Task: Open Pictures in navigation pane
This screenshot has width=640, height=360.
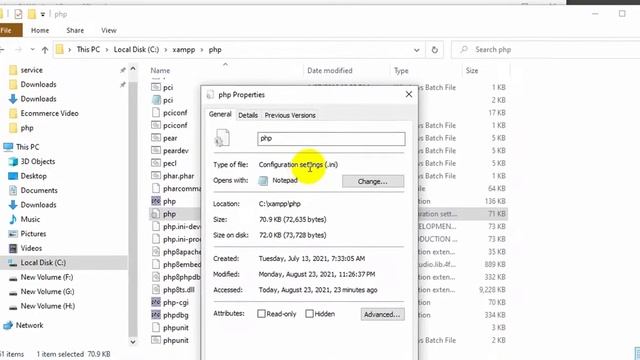Action: (x=33, y=234)
